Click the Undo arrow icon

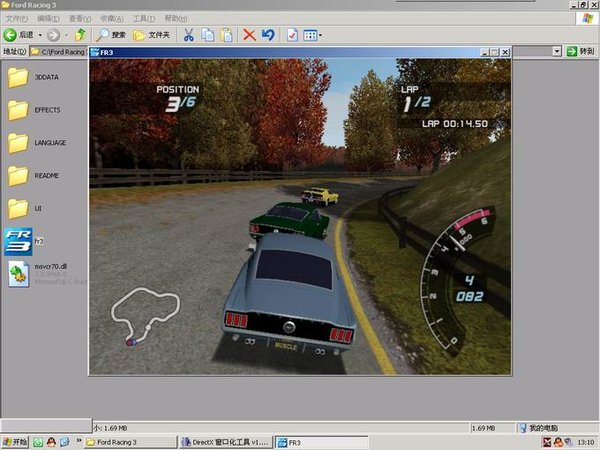(x=268, y=34)
